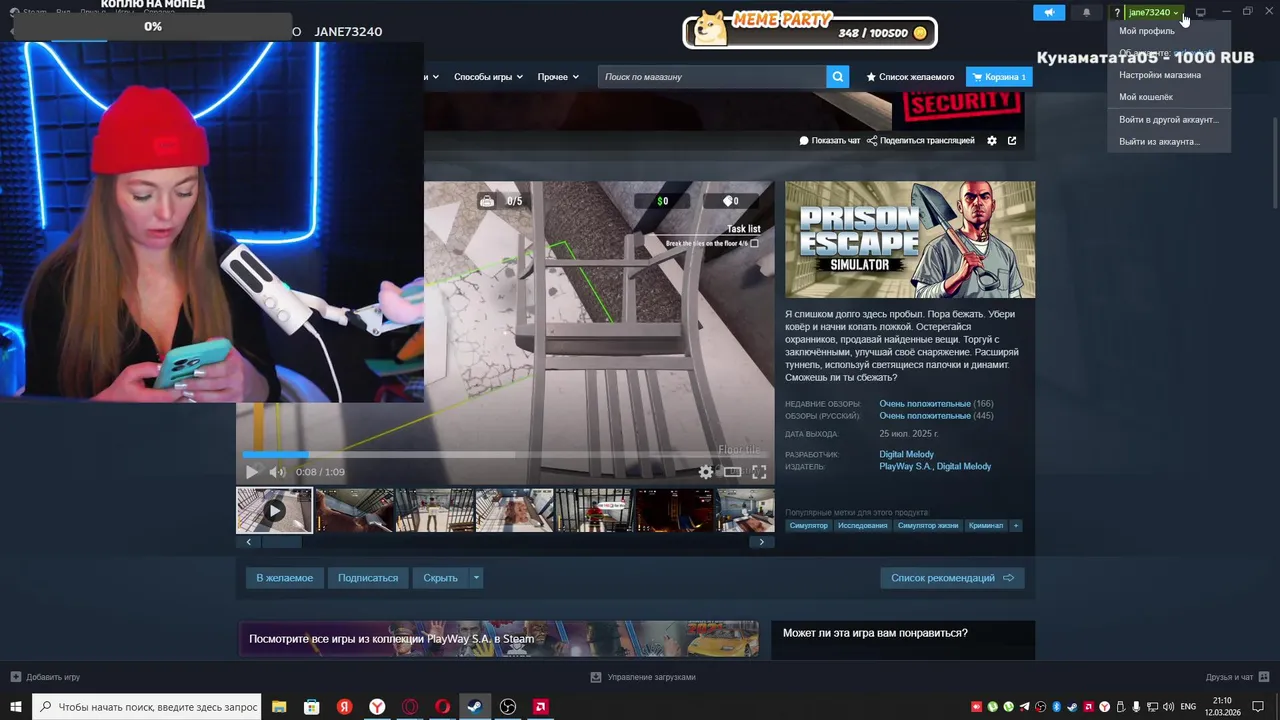Open Друзья и чат panel
The image size is (1280, 720).
1237,677
